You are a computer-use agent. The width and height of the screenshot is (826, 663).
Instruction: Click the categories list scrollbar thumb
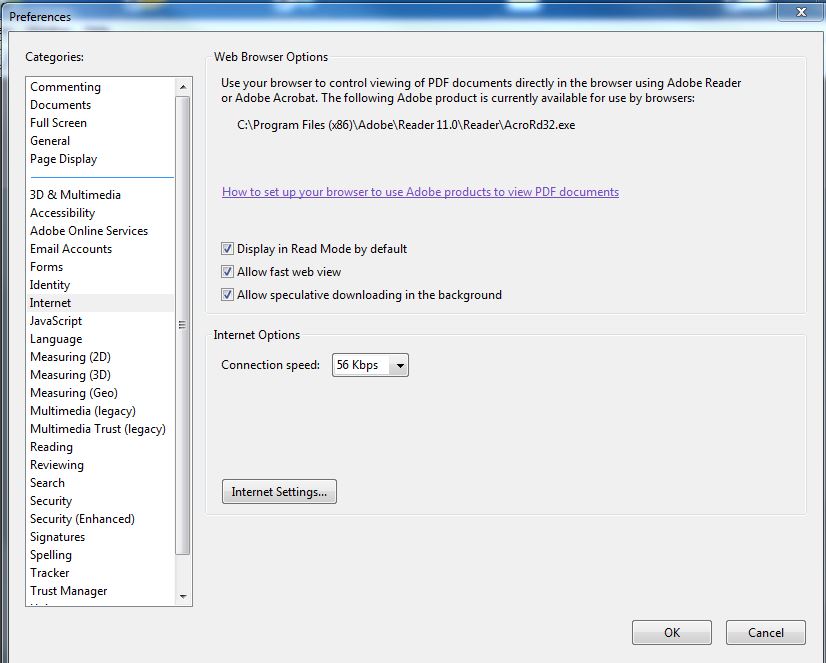183,325
